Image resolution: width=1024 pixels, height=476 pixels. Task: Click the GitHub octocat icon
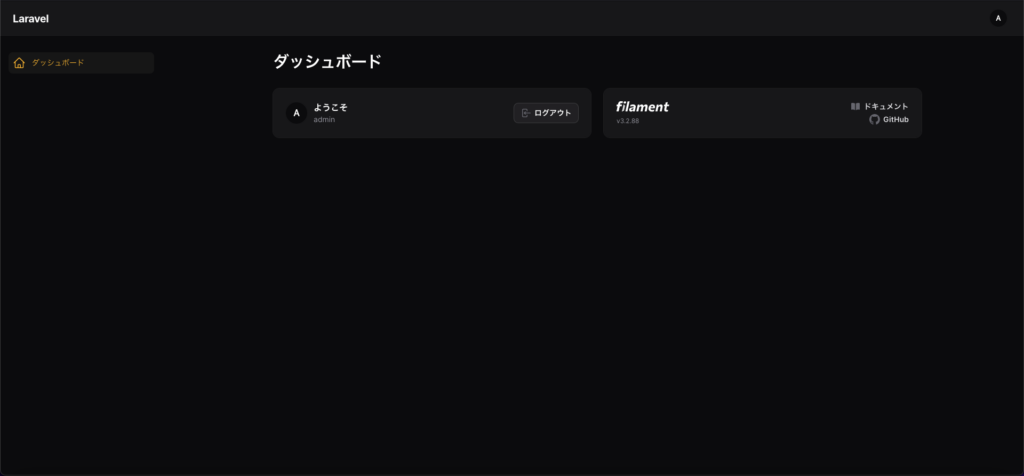tap(874, 119)
